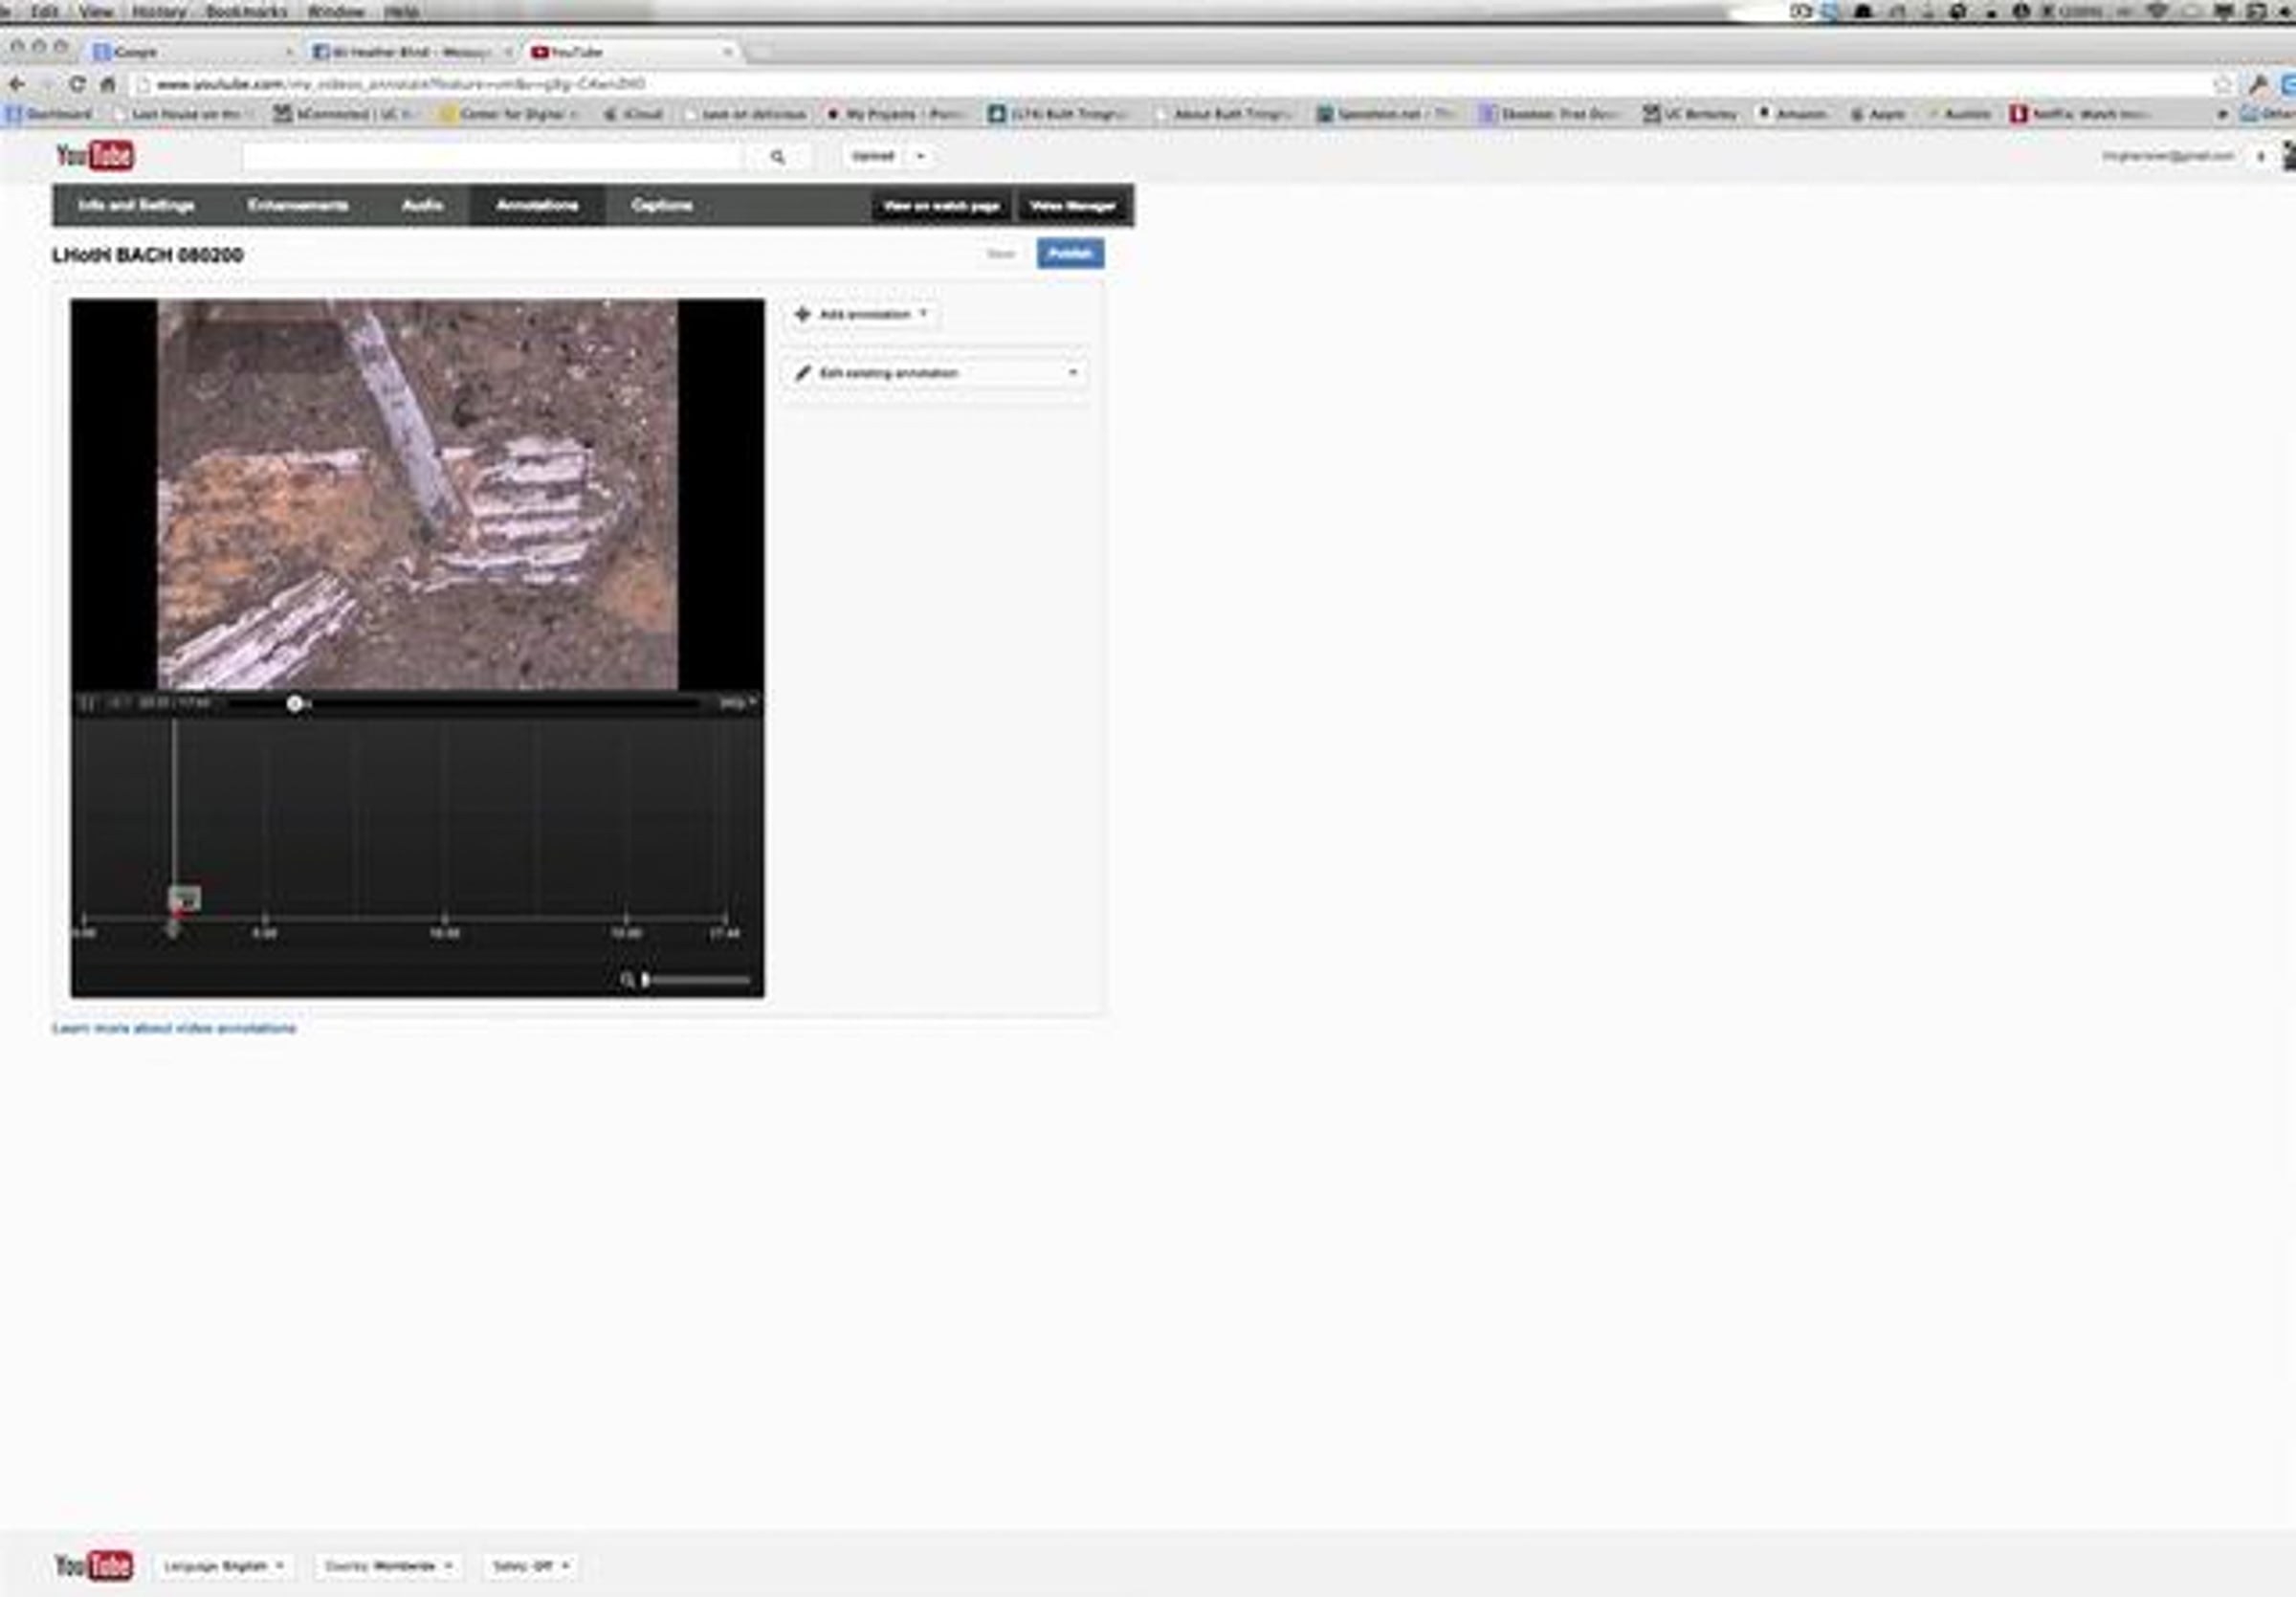
Task: Click the YouTube search input field
Action: pyautogui.click(x=492, y=157)
